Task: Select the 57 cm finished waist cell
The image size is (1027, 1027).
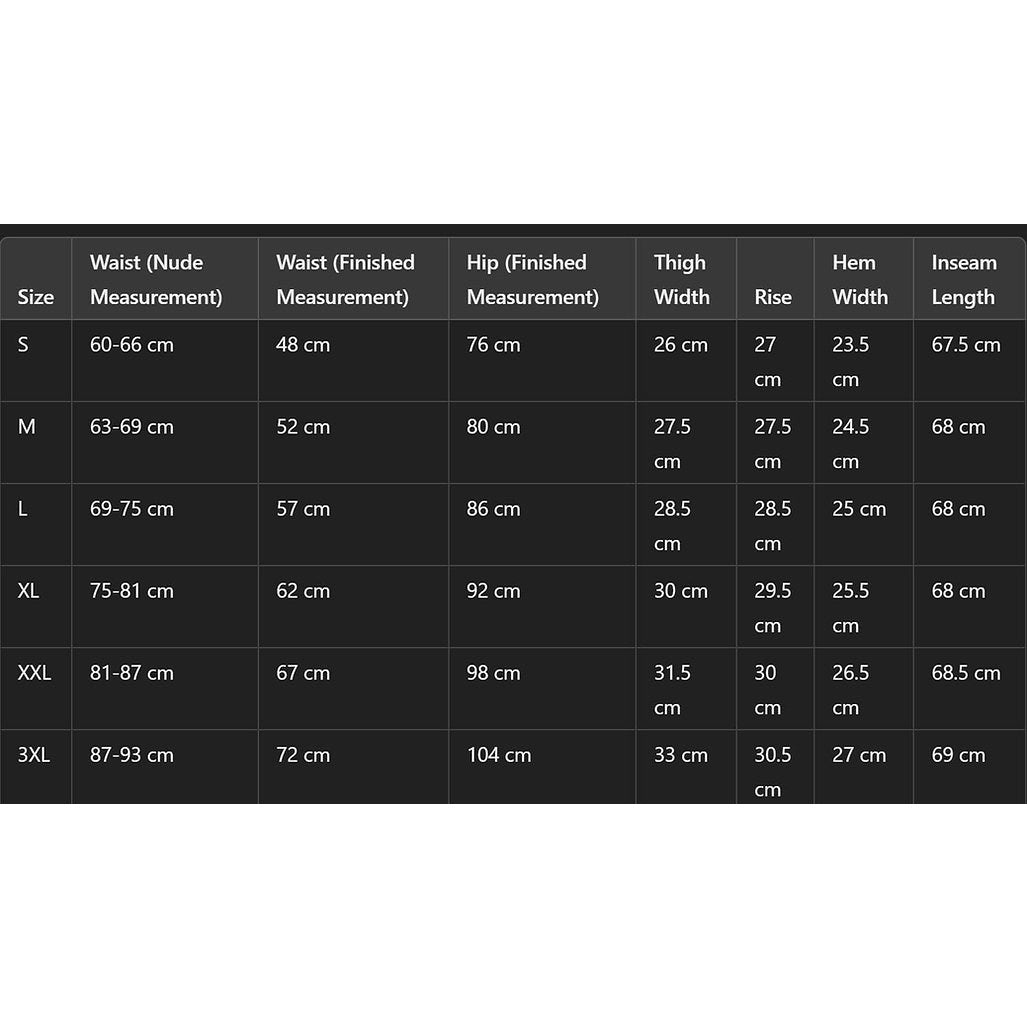Action: pyautogui.click(x=303, y=509)
